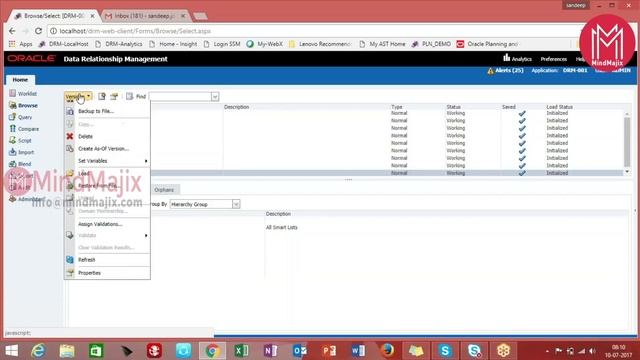
Task: Open Excel from the taskbar
Action: click(241, 351)
